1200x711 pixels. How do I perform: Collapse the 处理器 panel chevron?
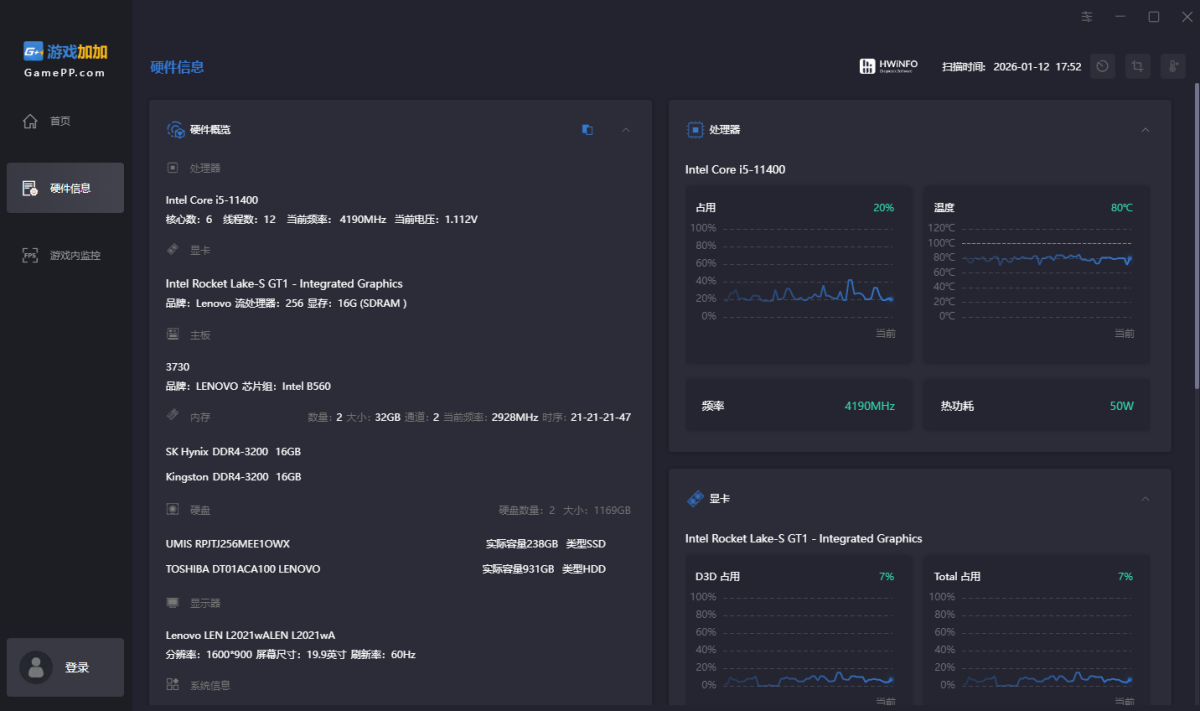(1145, 130)
